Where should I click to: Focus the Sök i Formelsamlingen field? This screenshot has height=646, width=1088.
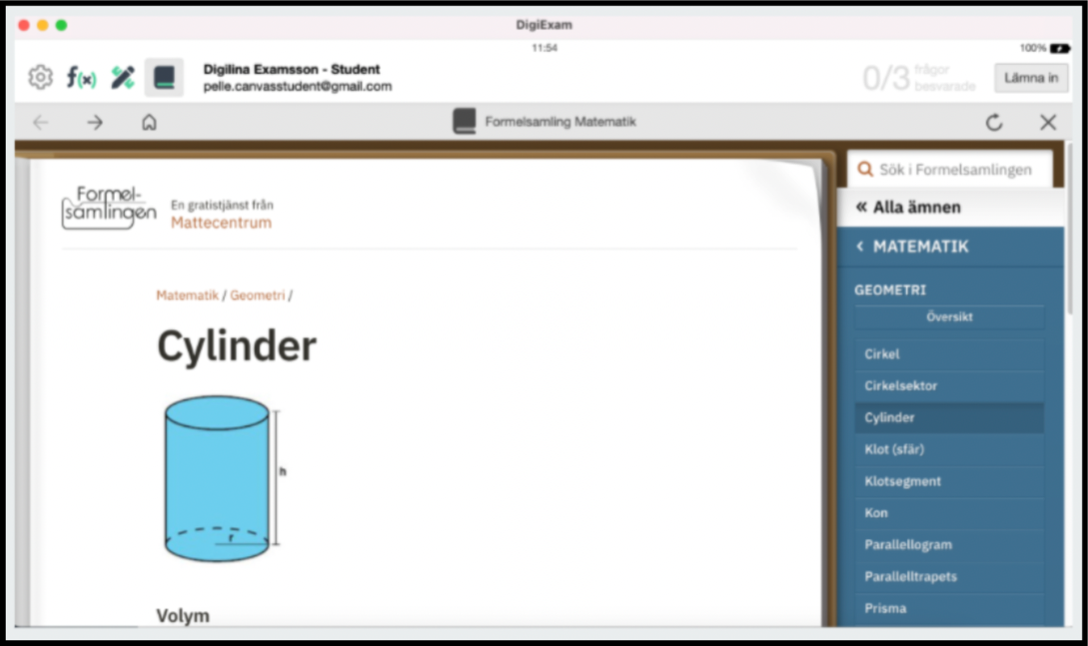coord(949,169)
